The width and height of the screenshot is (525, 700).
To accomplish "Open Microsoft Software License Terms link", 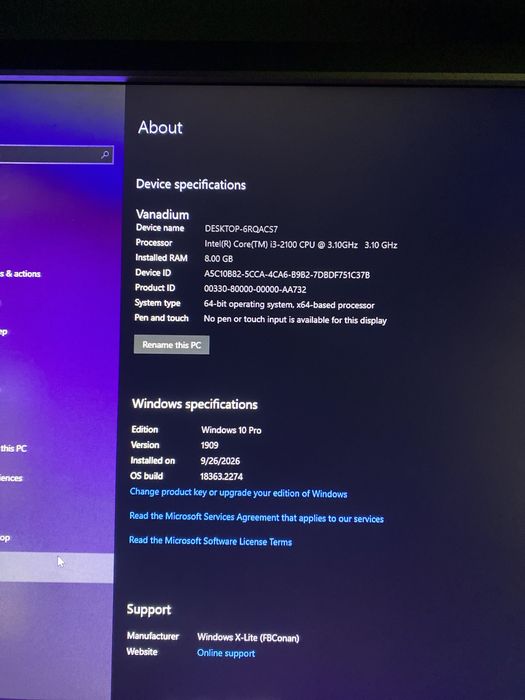I will (210, 541).
